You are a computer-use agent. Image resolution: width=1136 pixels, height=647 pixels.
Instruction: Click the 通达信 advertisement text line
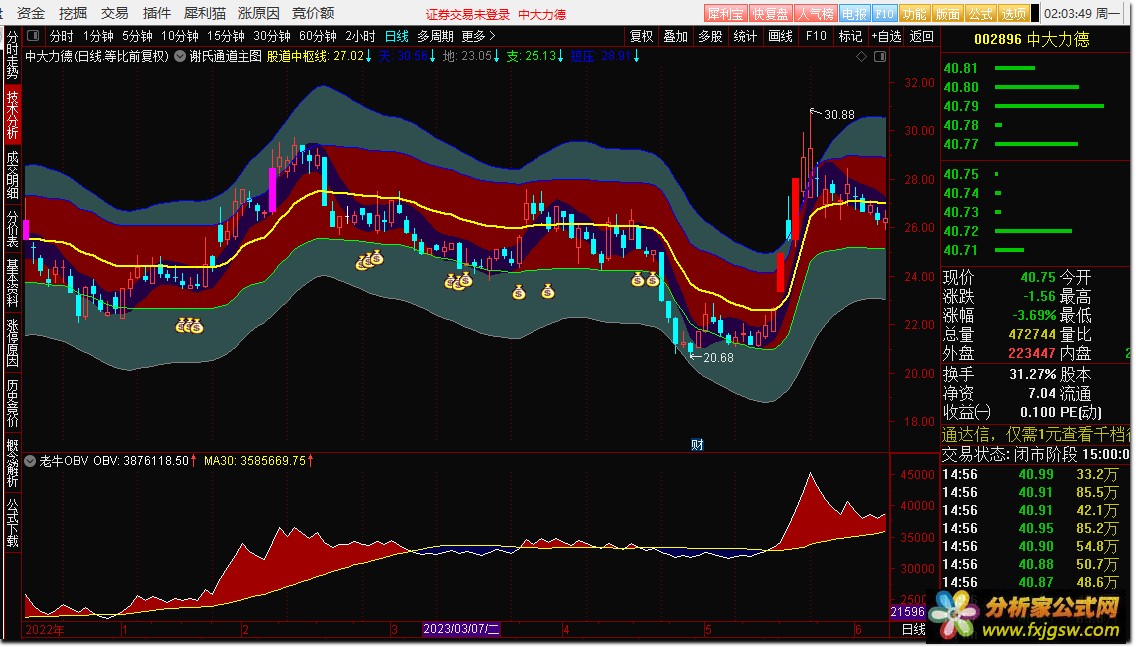coord(1035,435)
